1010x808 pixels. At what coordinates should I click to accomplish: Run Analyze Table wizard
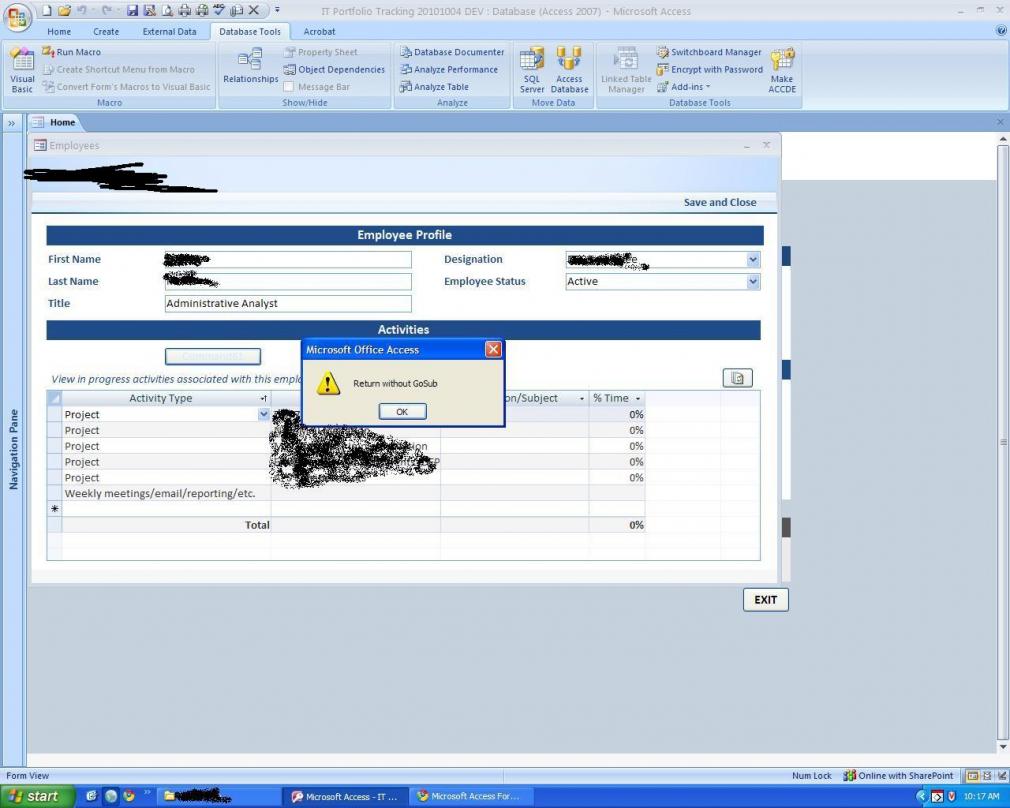coord(434,86)
